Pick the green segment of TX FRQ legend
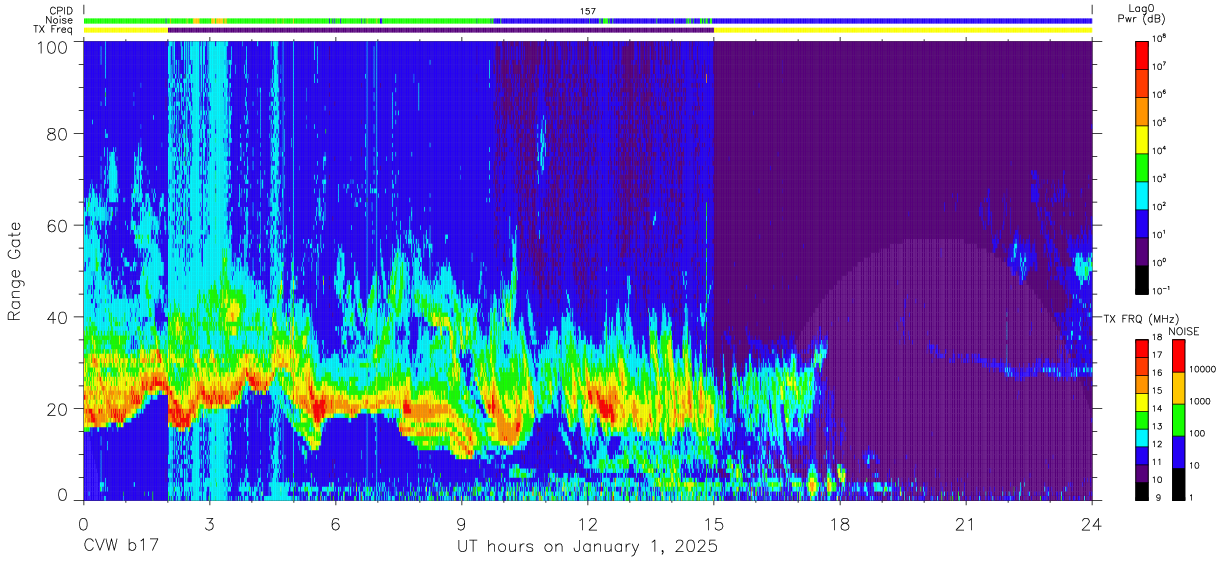The width and height of the screenshot is (1228, 567). 1142,418
